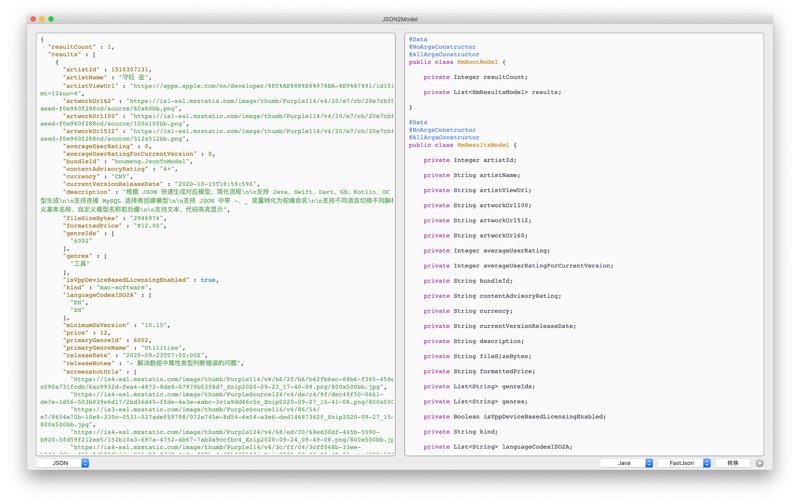Screen dimensions: 800x500
Task: Click the "artistId" : 1510357131 line
Action: point(107,69)
